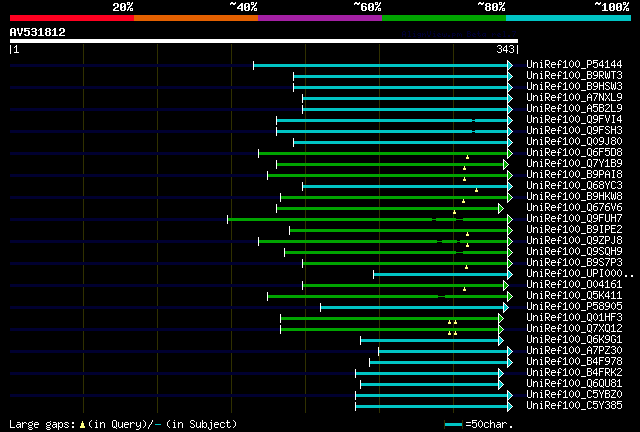Click the UniRef100_A7PZ30 label

tap(574, 351)
